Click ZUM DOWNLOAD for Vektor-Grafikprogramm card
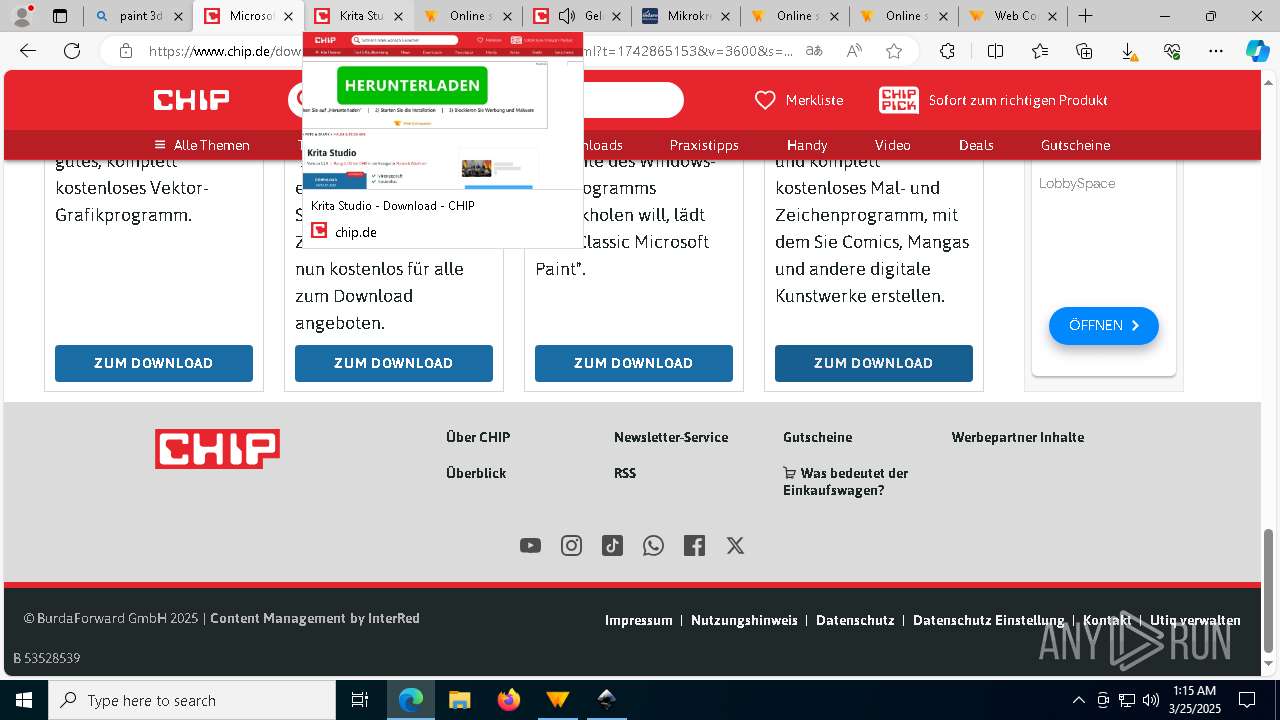This screenshot has height=720, width=1280. pos(154,363)
